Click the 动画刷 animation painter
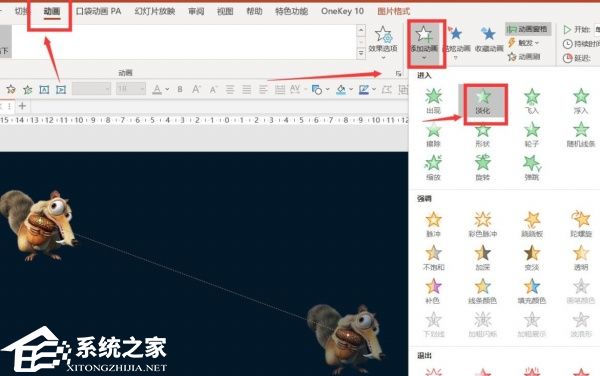The width and height of the screenshot is (600, 376). (x=524, y=57)
